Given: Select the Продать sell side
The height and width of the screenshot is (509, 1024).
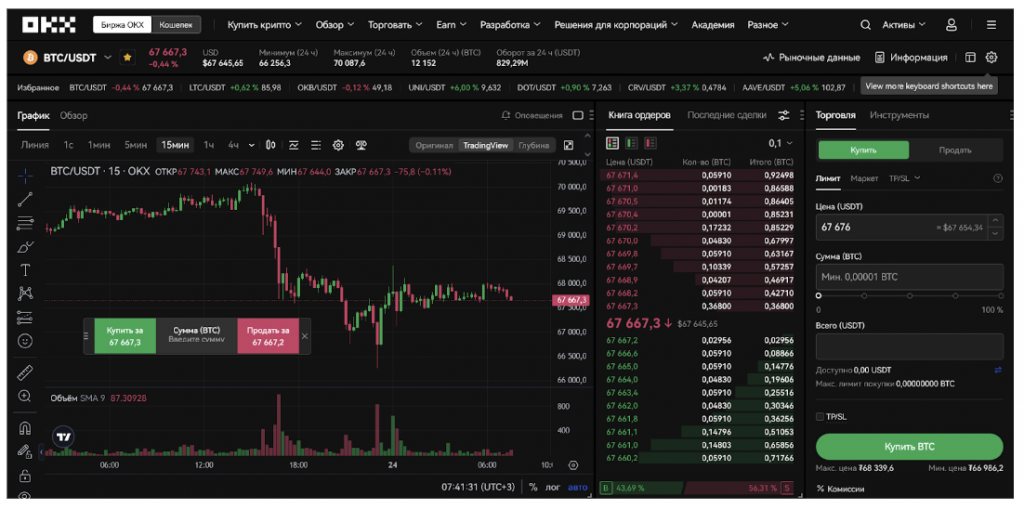Looking at the screenshot, I should coord(955,150).
